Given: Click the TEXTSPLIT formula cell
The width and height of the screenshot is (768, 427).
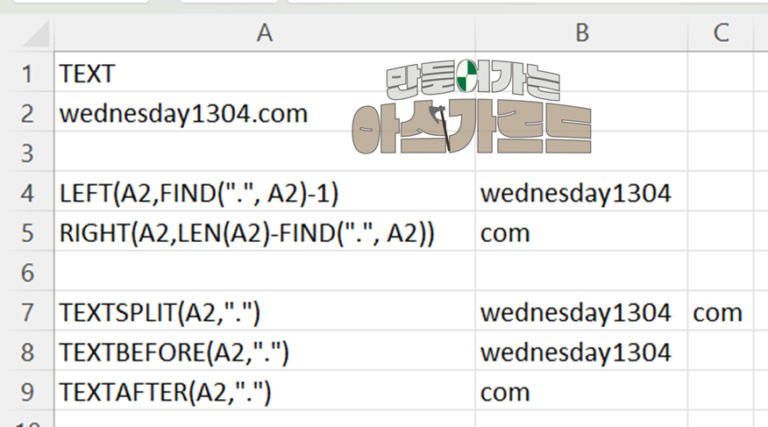Looking at the screenshot, I should point(264,312).
